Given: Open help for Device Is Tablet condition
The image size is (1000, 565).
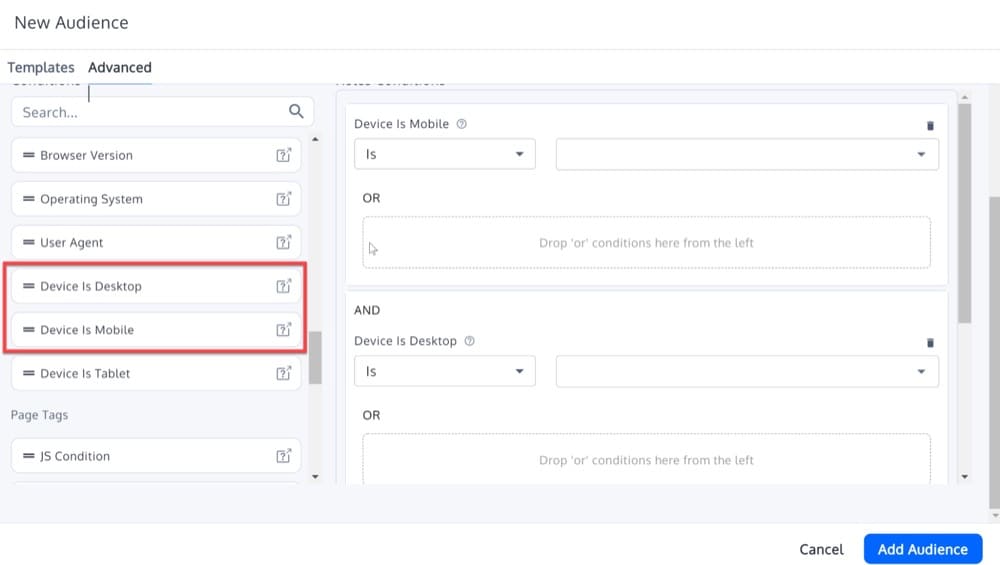Looking at the screenshot, I should (283, 373).
